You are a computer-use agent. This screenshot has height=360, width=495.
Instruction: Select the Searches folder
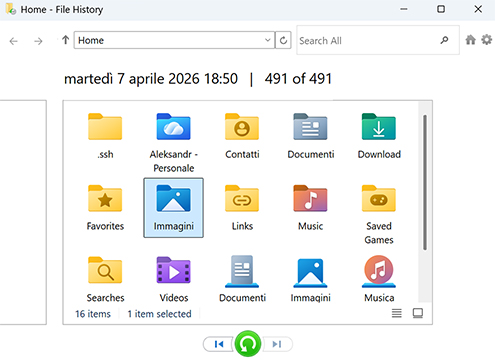point(105,279)
